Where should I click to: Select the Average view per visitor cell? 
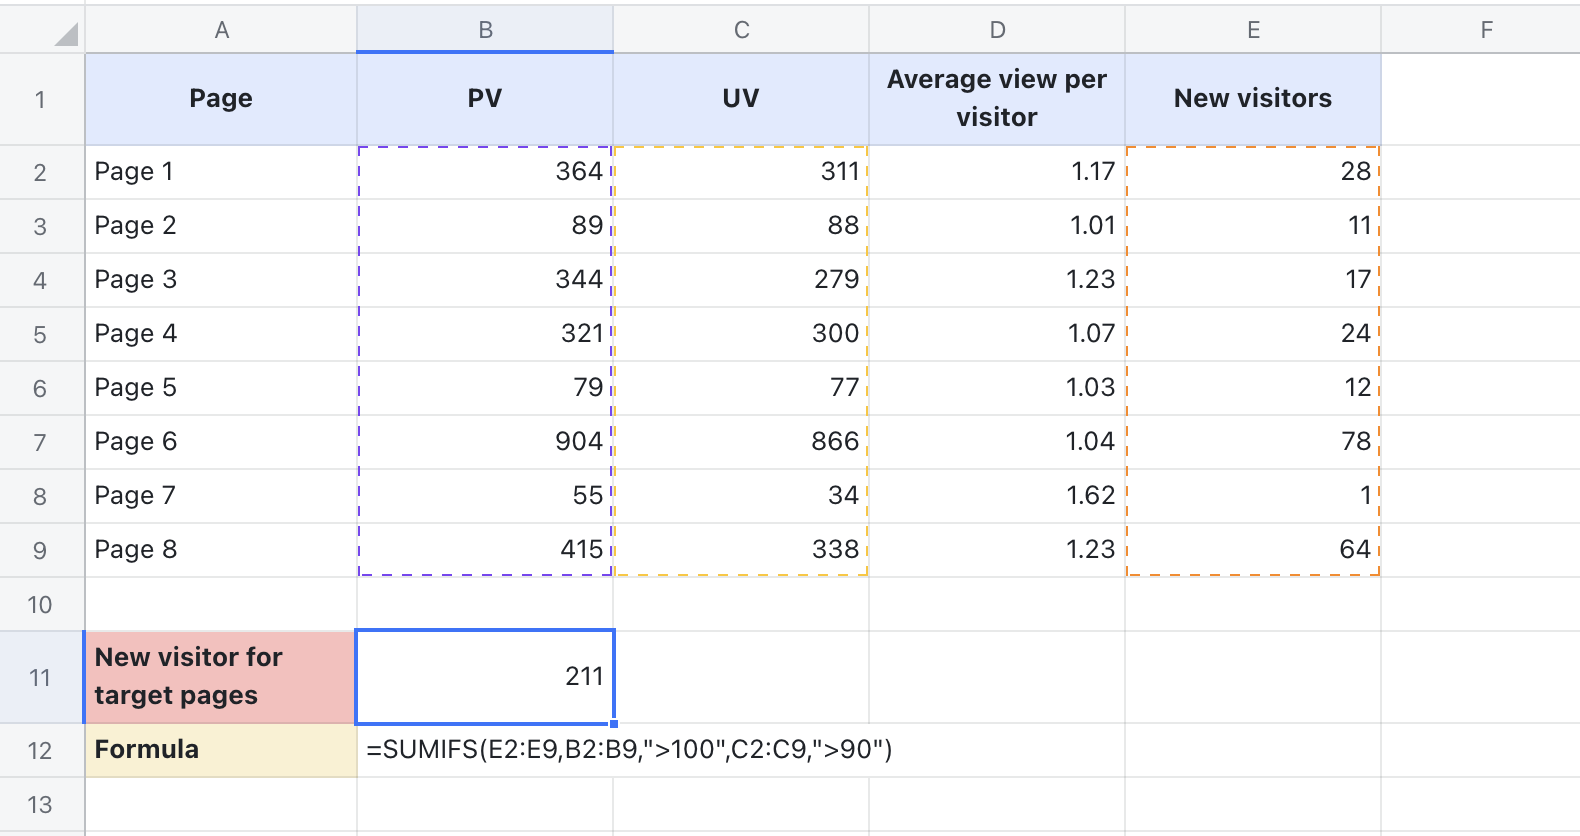997,99
